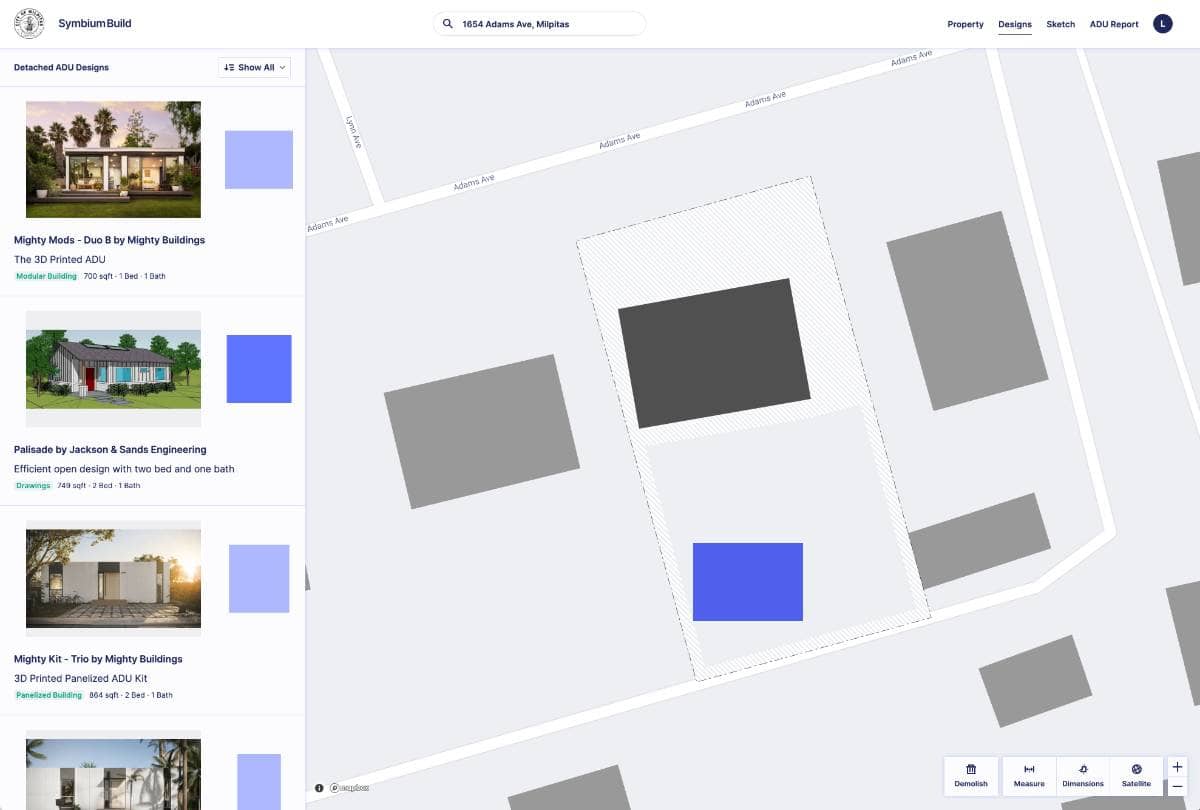
Task: Zoom in on the map
Action: 1177,767
